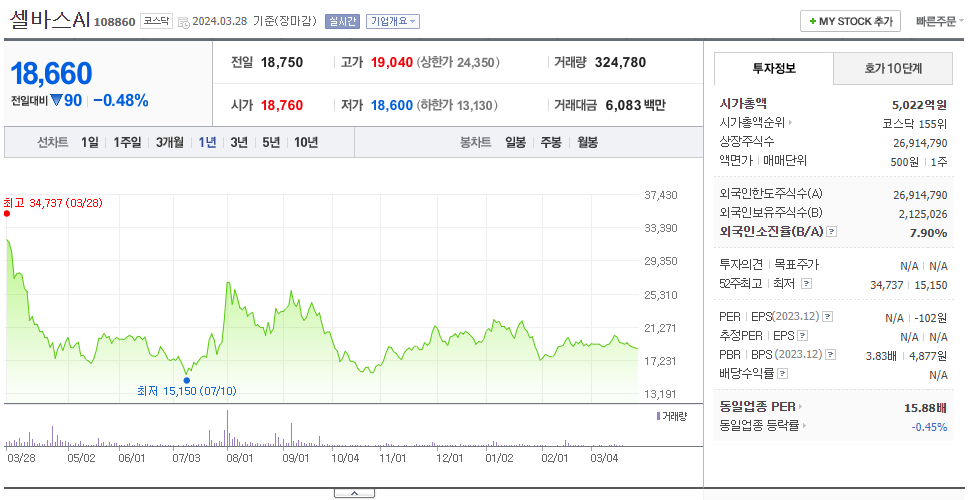Viewport: 968px width, 500px height.
Task: Click arrow beside 시가총액순위
Action: 791,123
